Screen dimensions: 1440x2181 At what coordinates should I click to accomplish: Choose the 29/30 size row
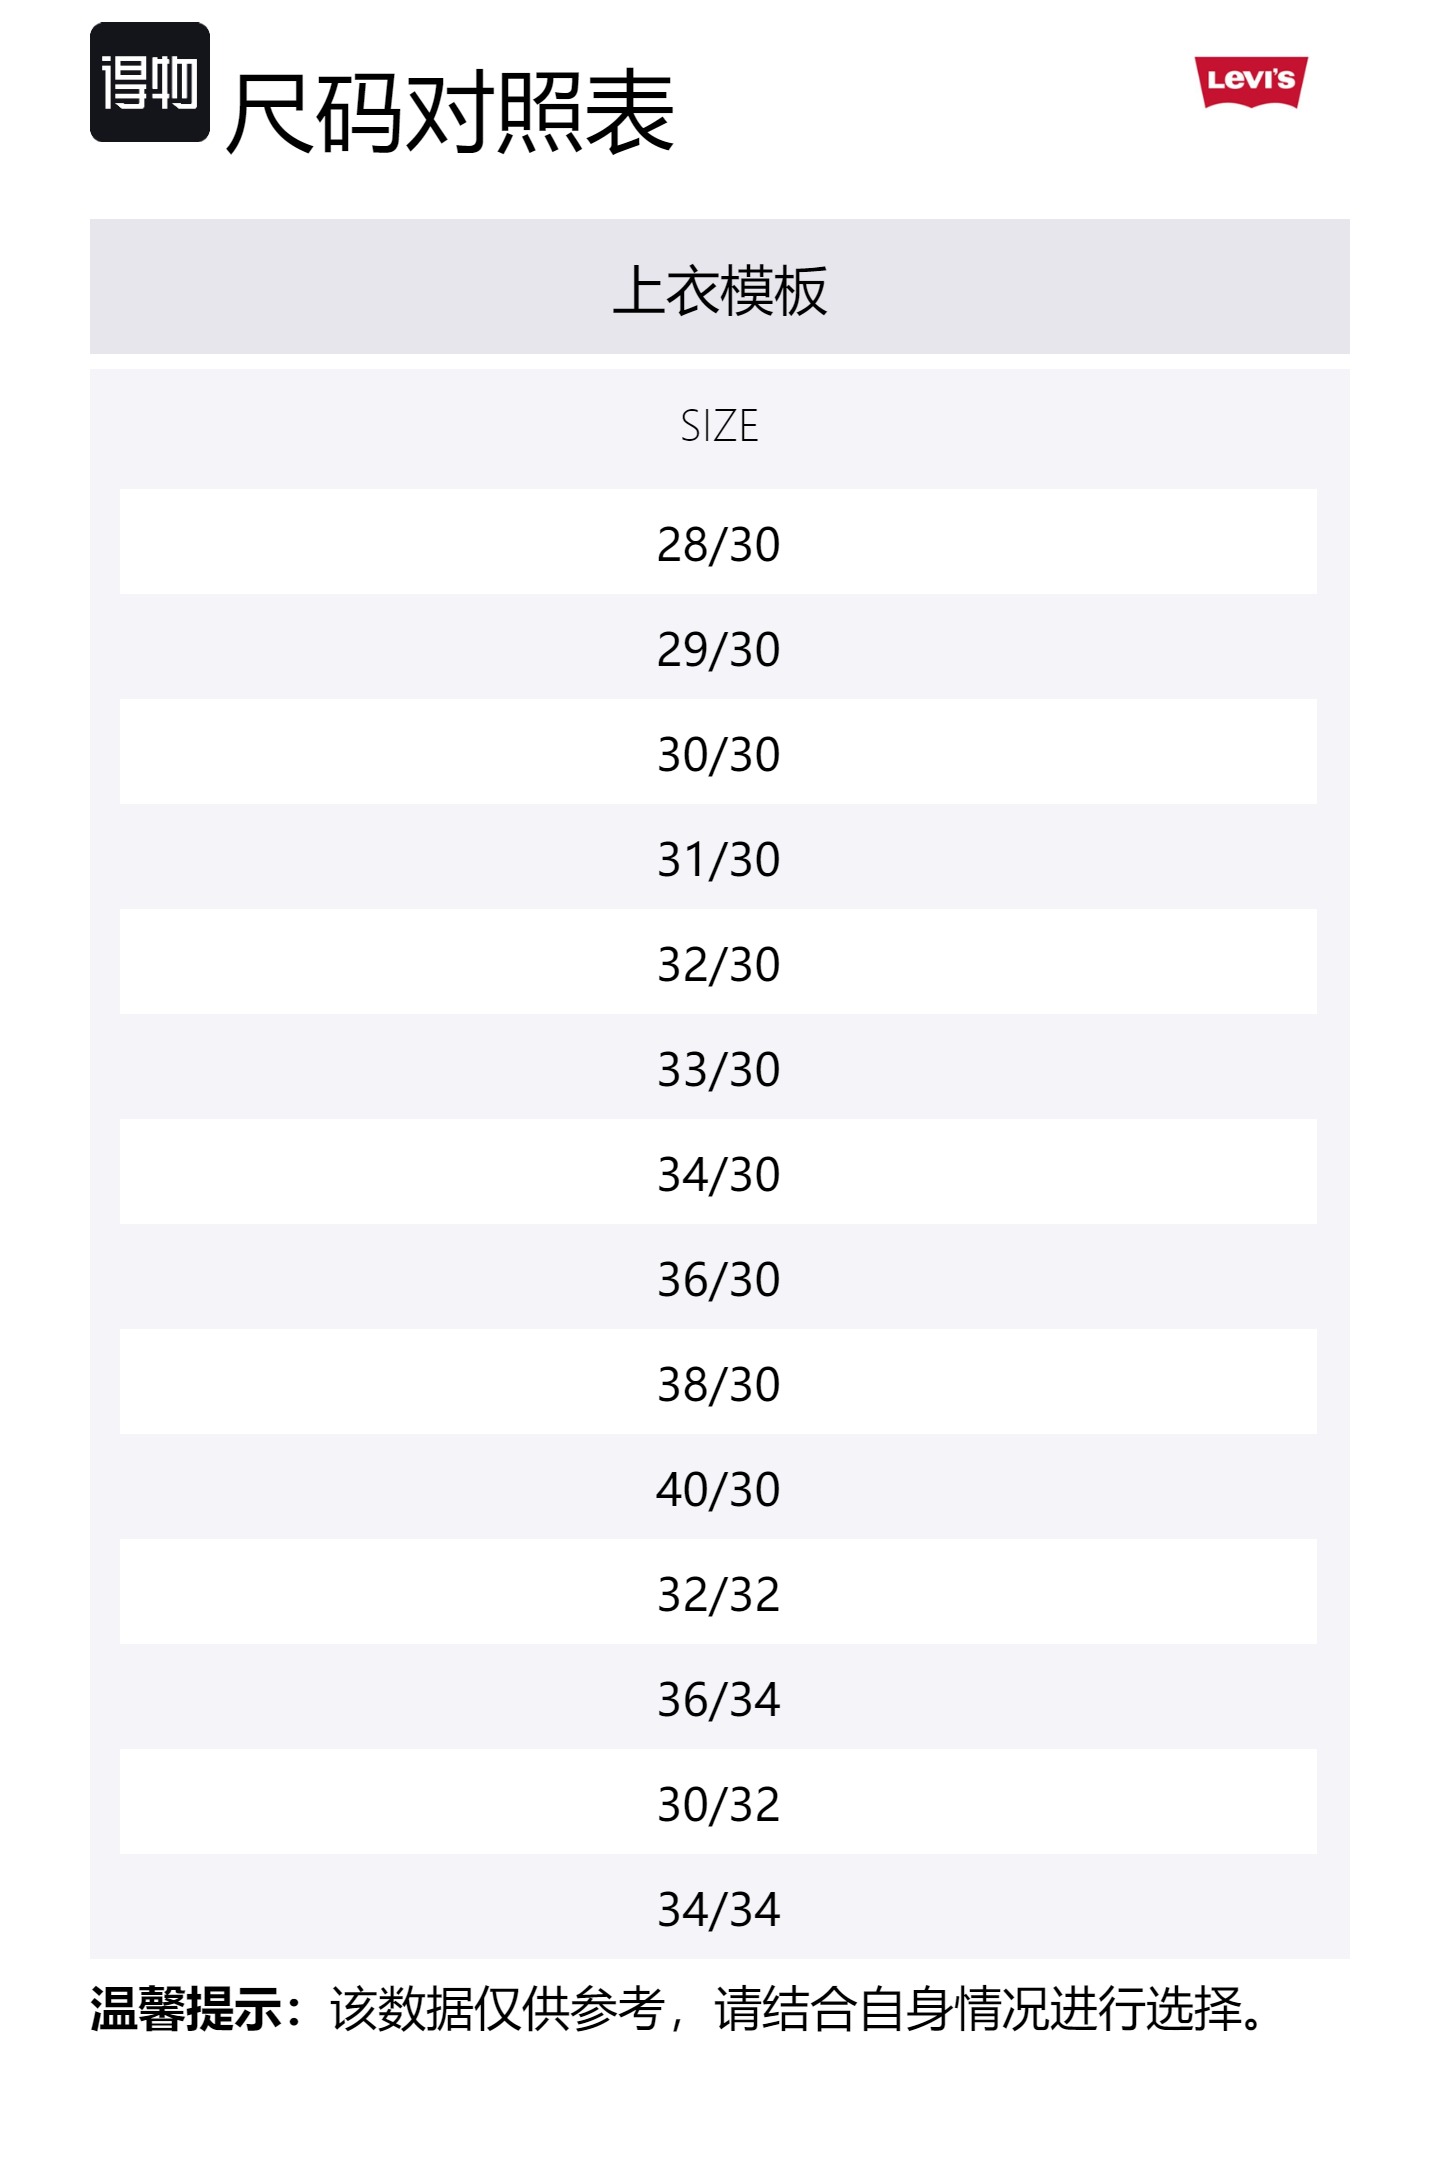718,648
